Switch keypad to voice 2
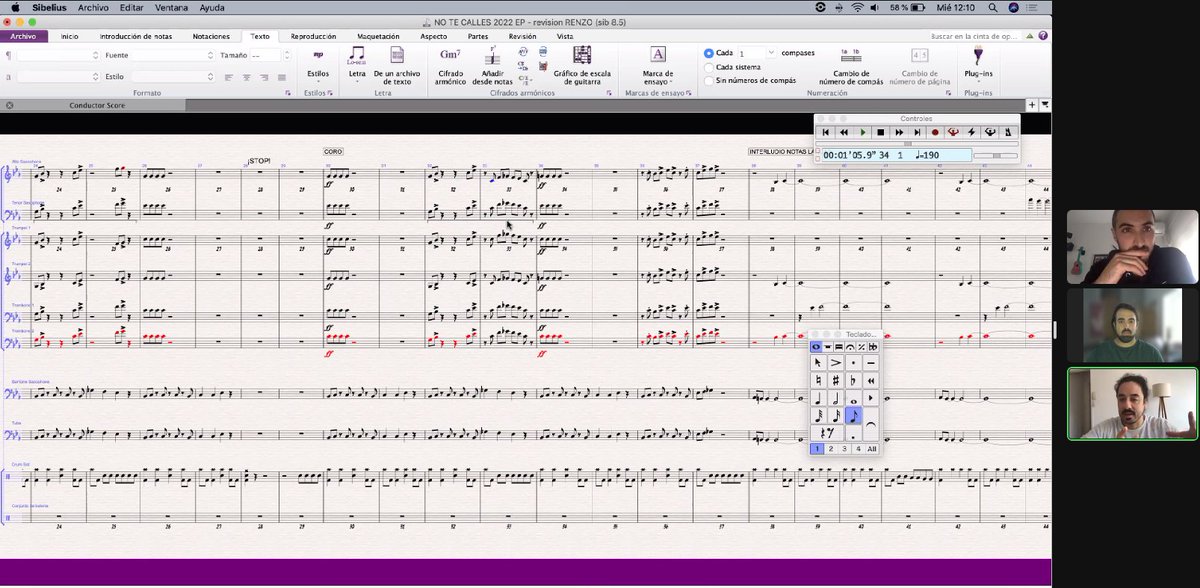The image size is (1200, 588). tap(831, 449)
